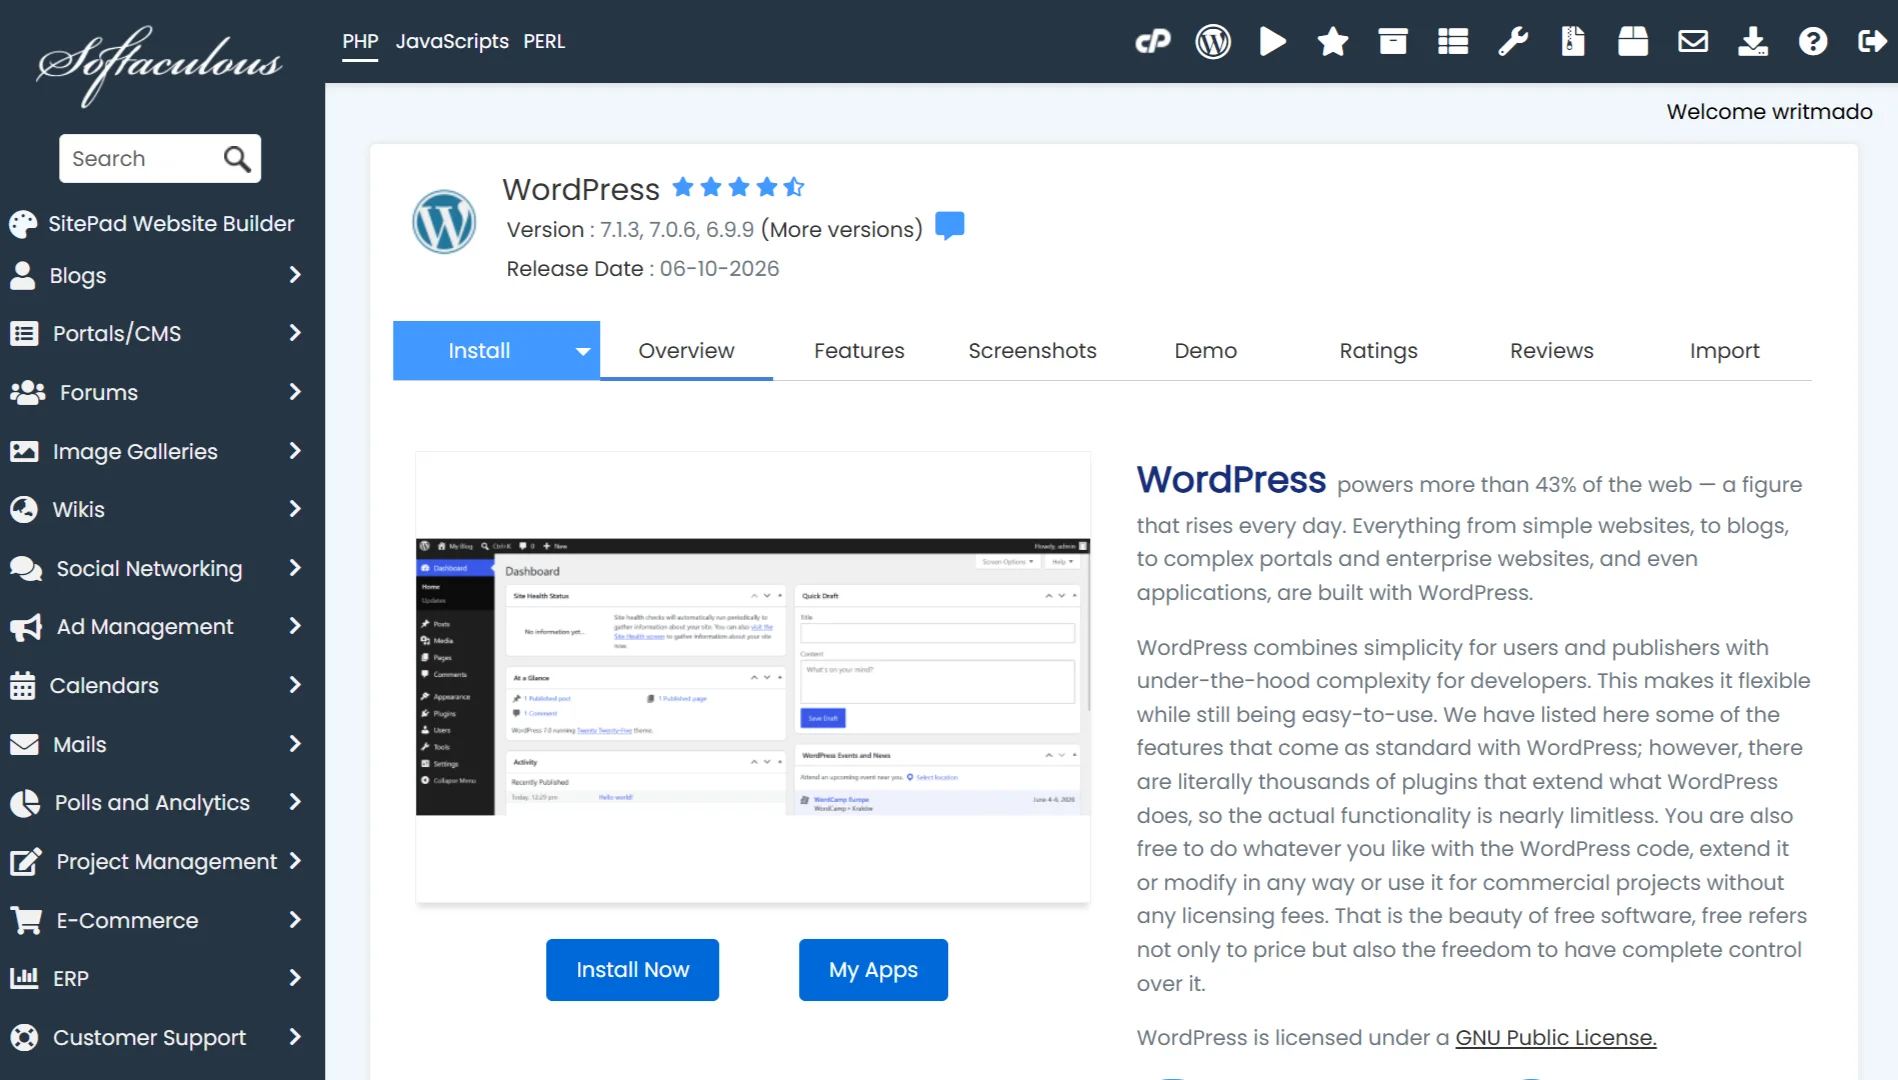Click the WordPress star rating

pyautogui.click(x=739, y=187)
